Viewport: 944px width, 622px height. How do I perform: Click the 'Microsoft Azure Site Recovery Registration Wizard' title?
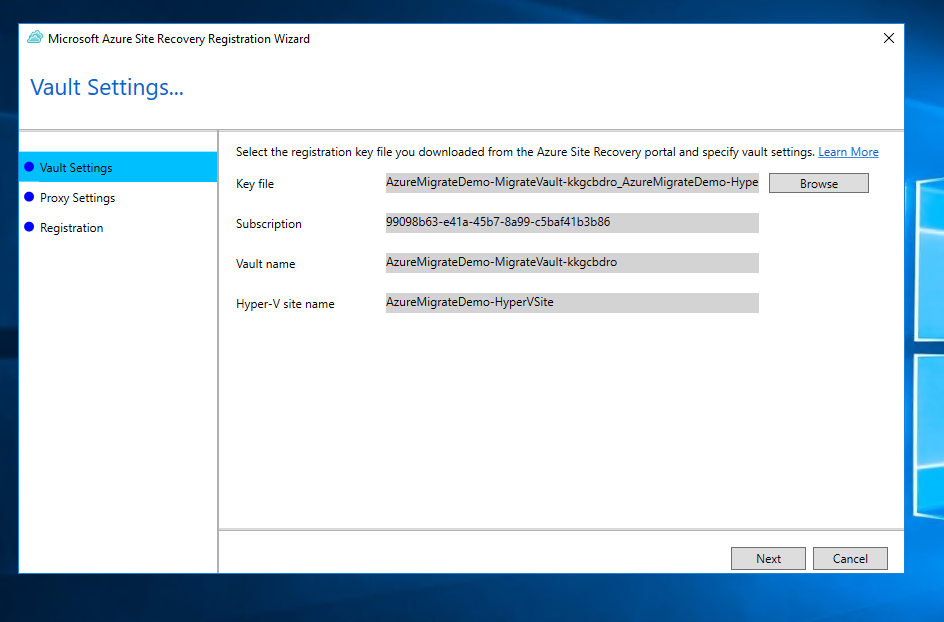(179, 39)
